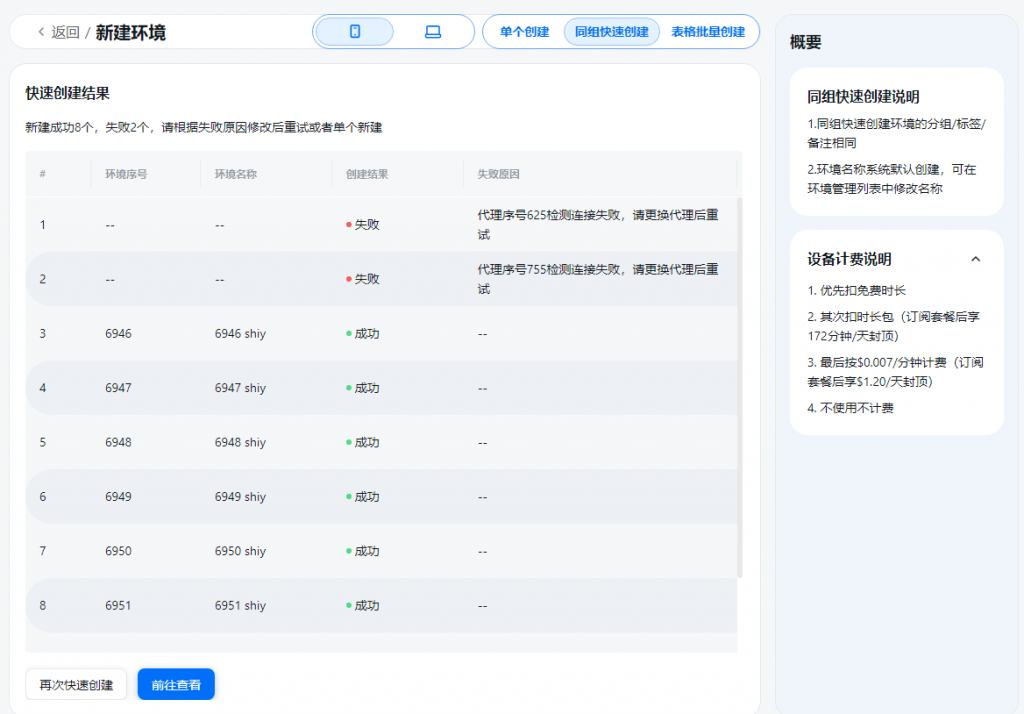The width and height of the screenshot is (1024, 714).
Task: Click the 返回 breadcrumb link
Action: pyautogui.click(x=65, y=32)
